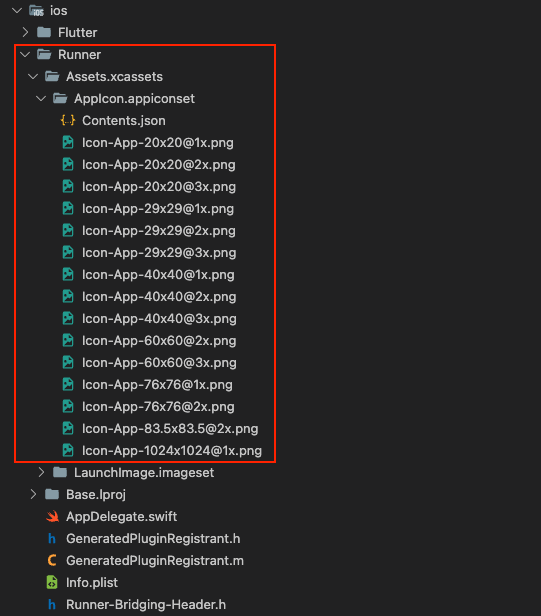Open file Icon-App-1024x1024@1x.png

172,451
